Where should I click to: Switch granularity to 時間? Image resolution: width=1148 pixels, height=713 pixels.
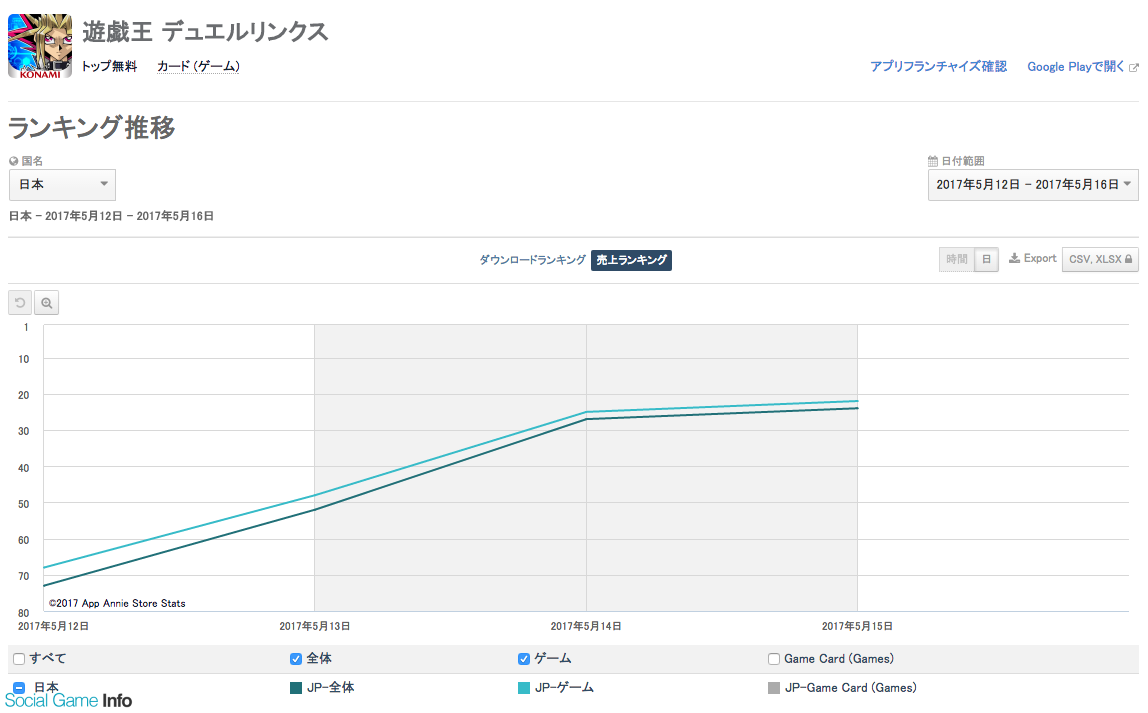[x=956, y=259]
